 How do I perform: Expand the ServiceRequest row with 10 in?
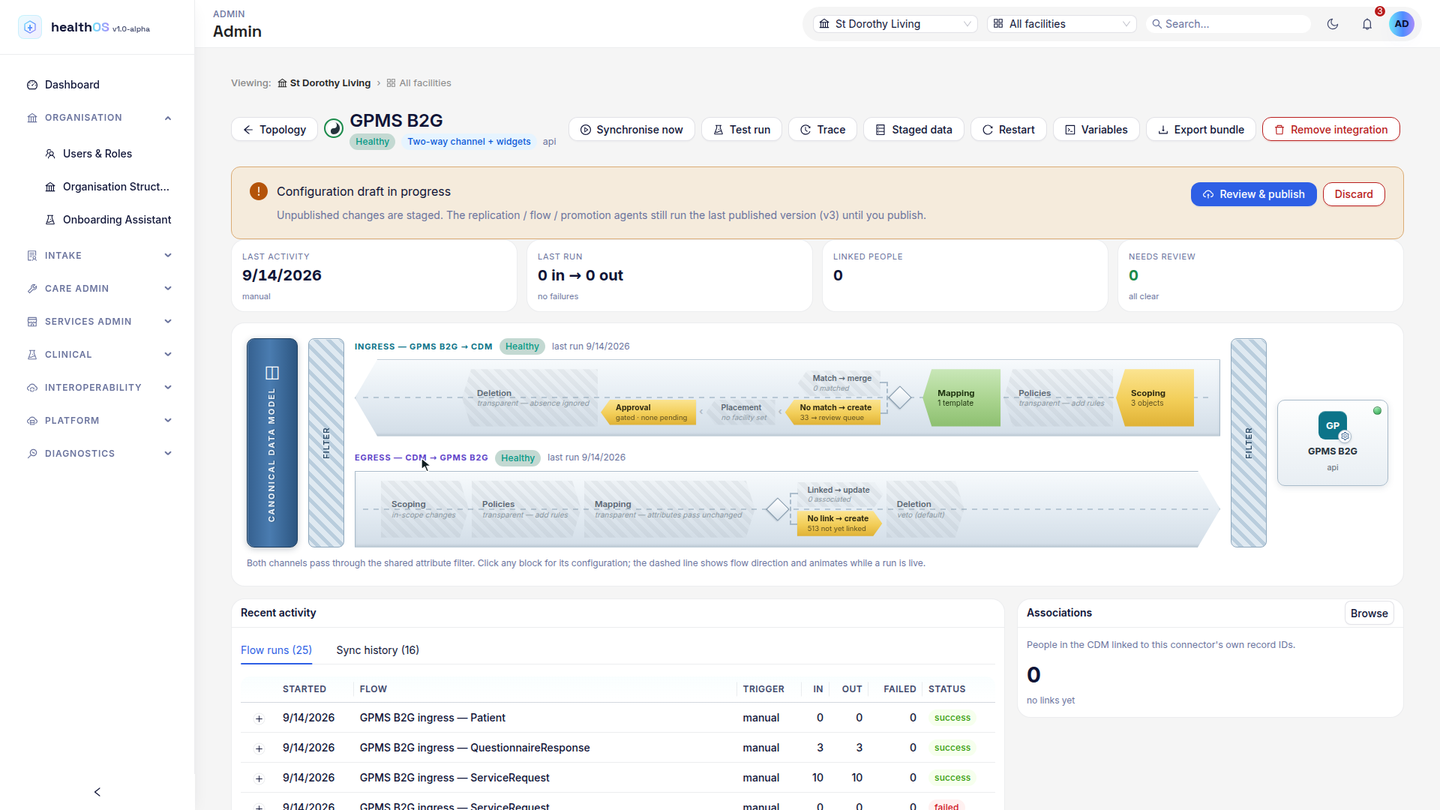click(x=259, y=778)
